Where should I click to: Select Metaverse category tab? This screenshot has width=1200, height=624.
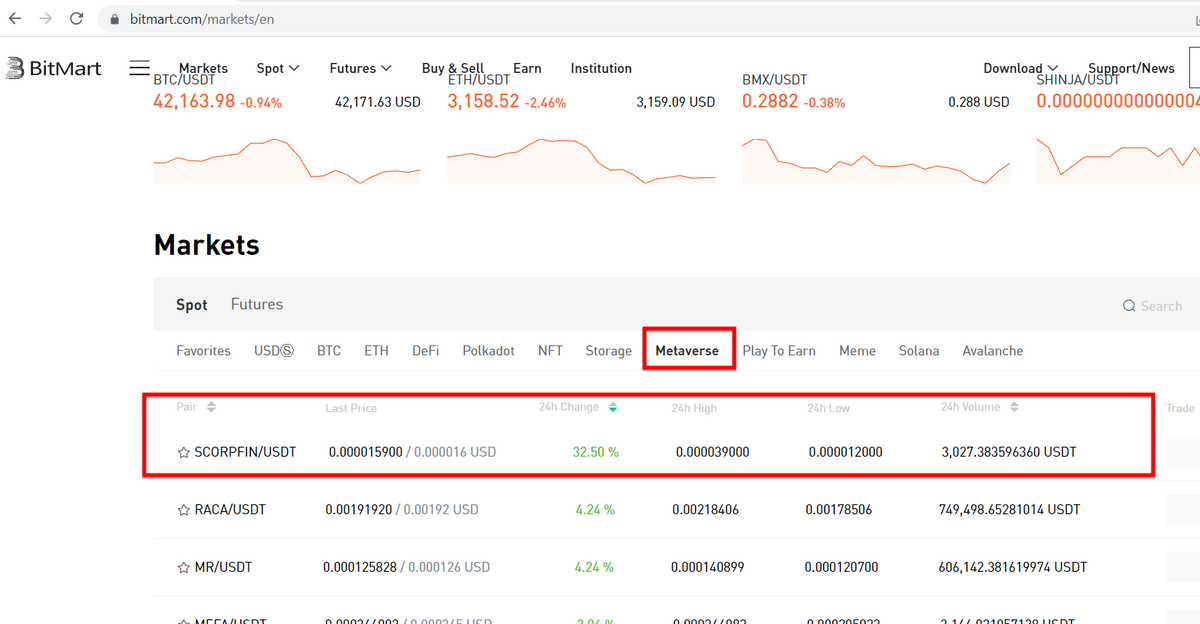click(x=687, y=351)
